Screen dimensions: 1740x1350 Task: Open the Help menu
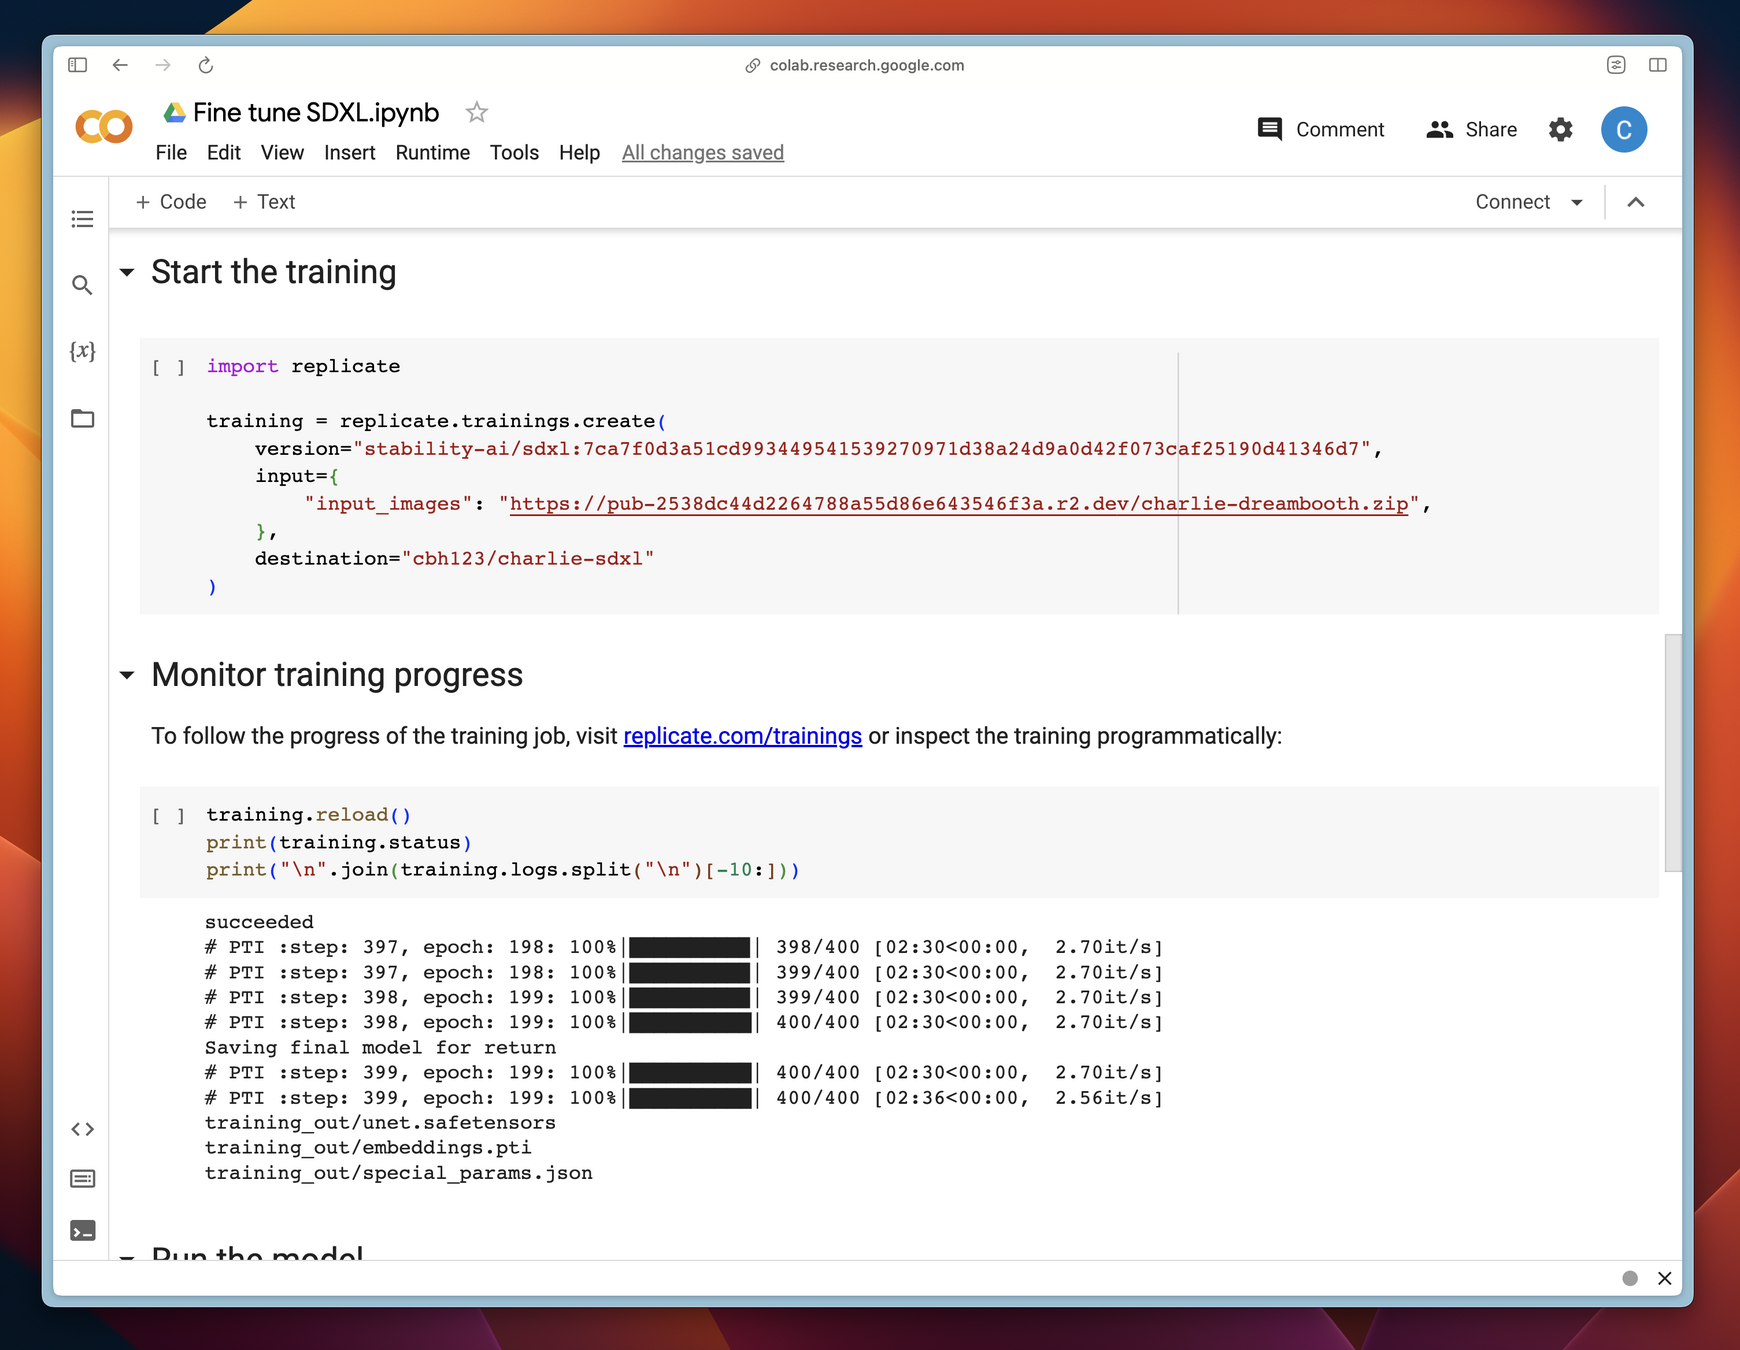pos(579,153)
